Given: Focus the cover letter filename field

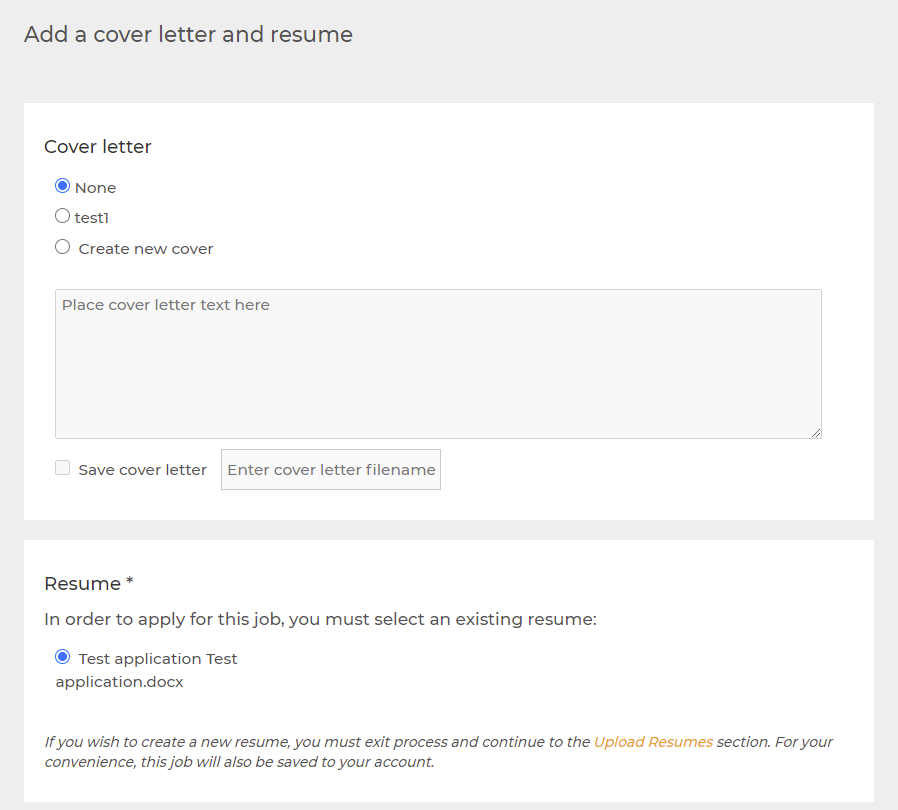Looking at the screenshot, I should (331, 470).
